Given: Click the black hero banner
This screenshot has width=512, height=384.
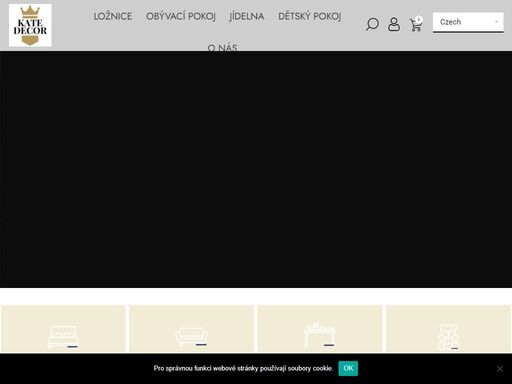Looking at the screenshot, I should (256, 169).
